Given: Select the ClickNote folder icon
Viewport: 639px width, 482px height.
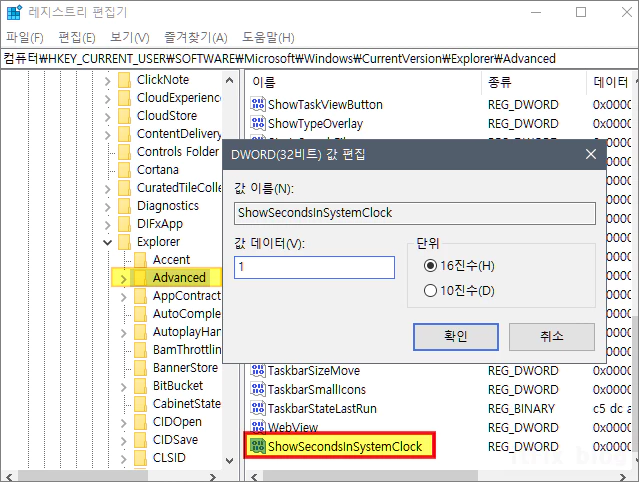Looking at the screenshot, I should tap(124, 80).
